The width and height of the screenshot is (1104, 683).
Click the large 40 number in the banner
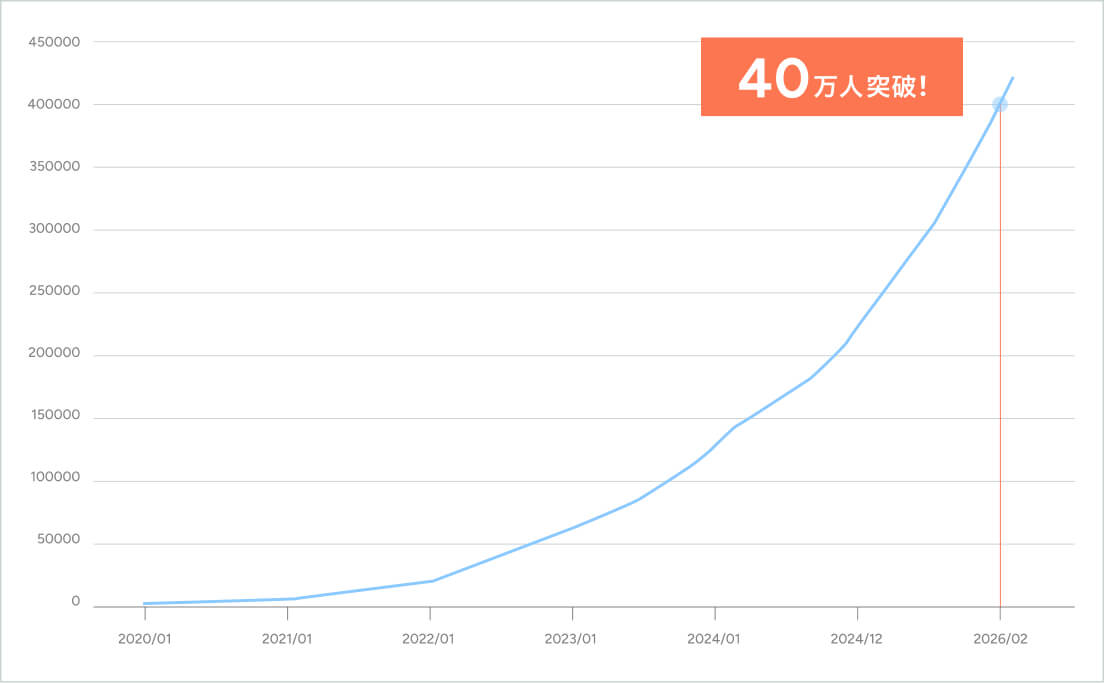774,77
